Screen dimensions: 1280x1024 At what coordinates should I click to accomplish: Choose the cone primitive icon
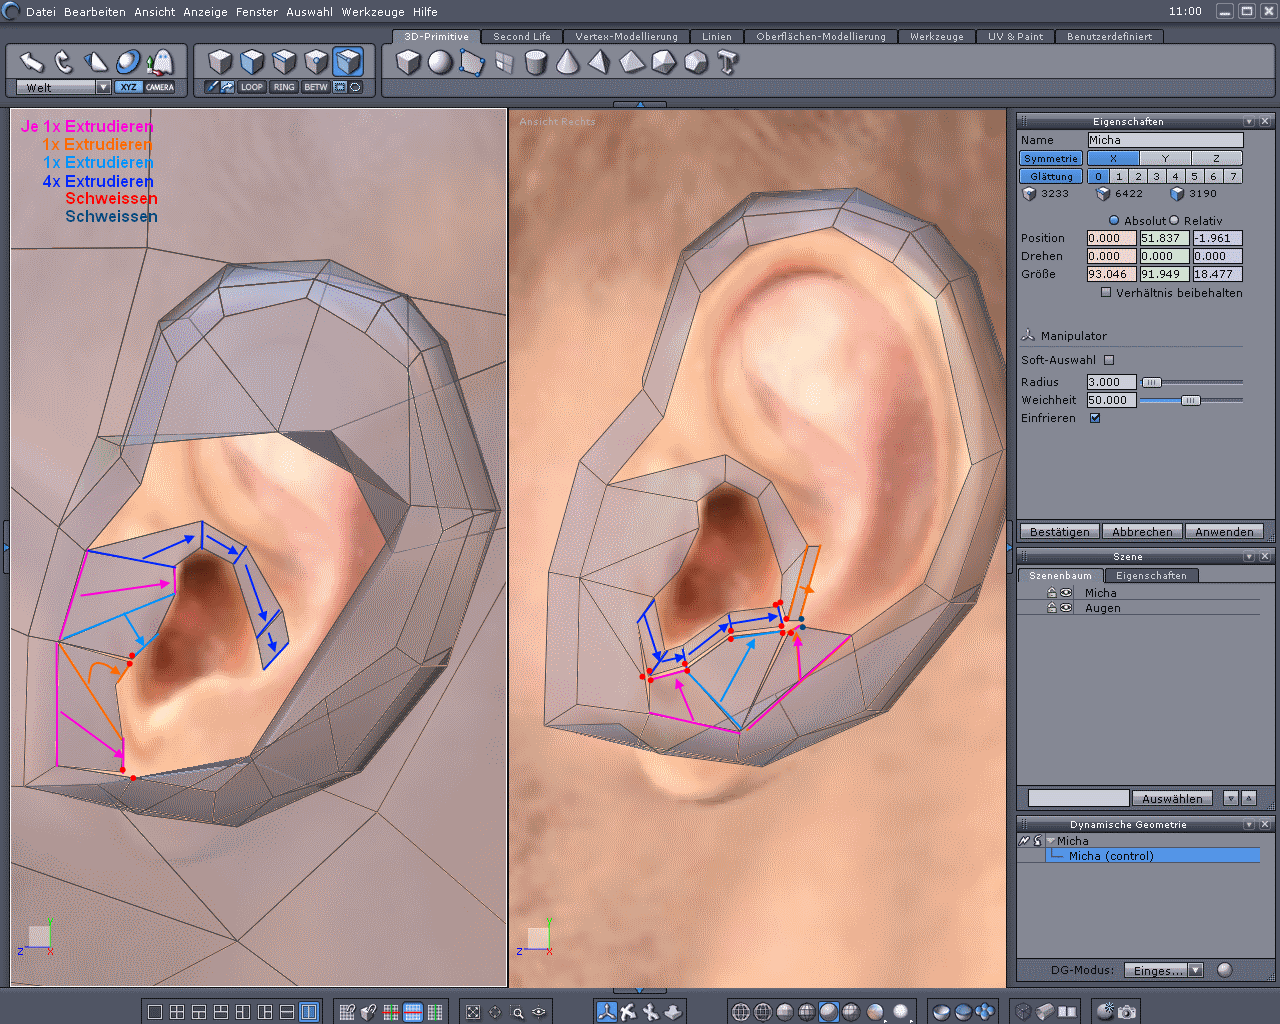[568, 63]
